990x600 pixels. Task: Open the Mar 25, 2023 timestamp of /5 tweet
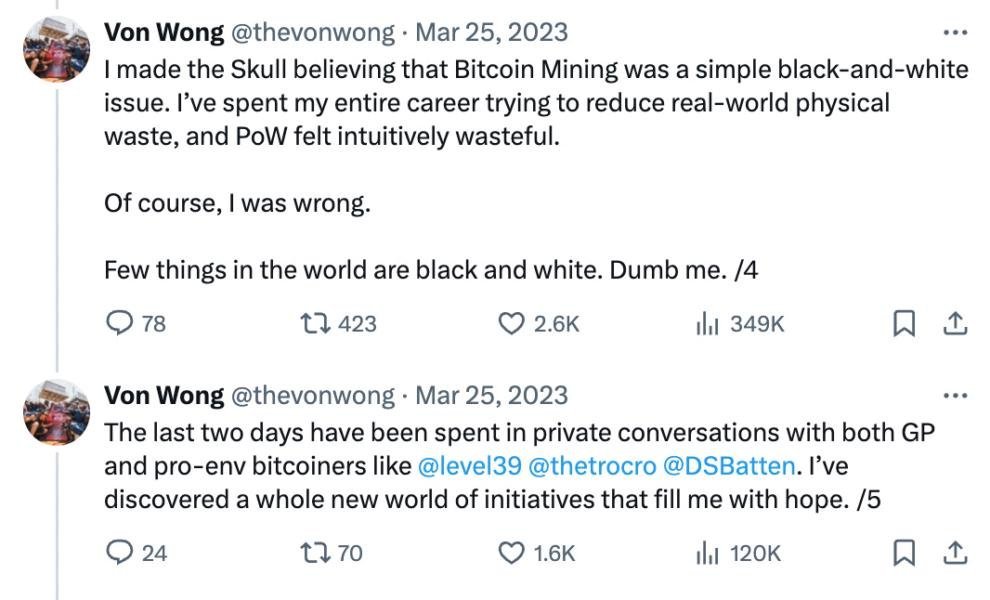coord(491,396)
